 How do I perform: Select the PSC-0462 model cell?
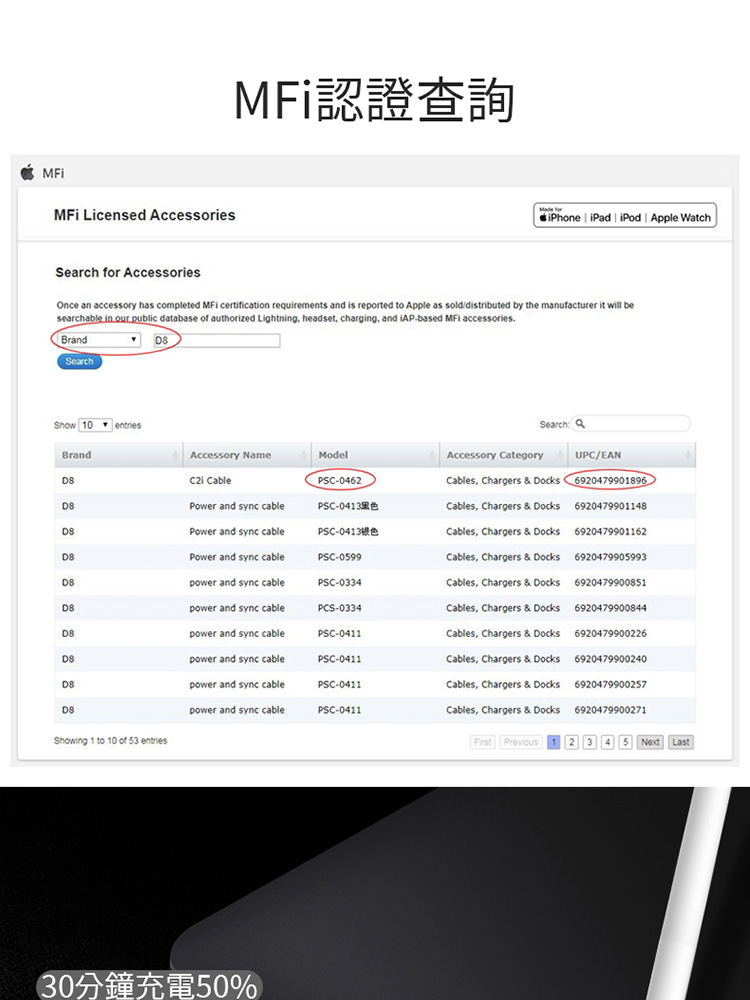coord(340,480)
